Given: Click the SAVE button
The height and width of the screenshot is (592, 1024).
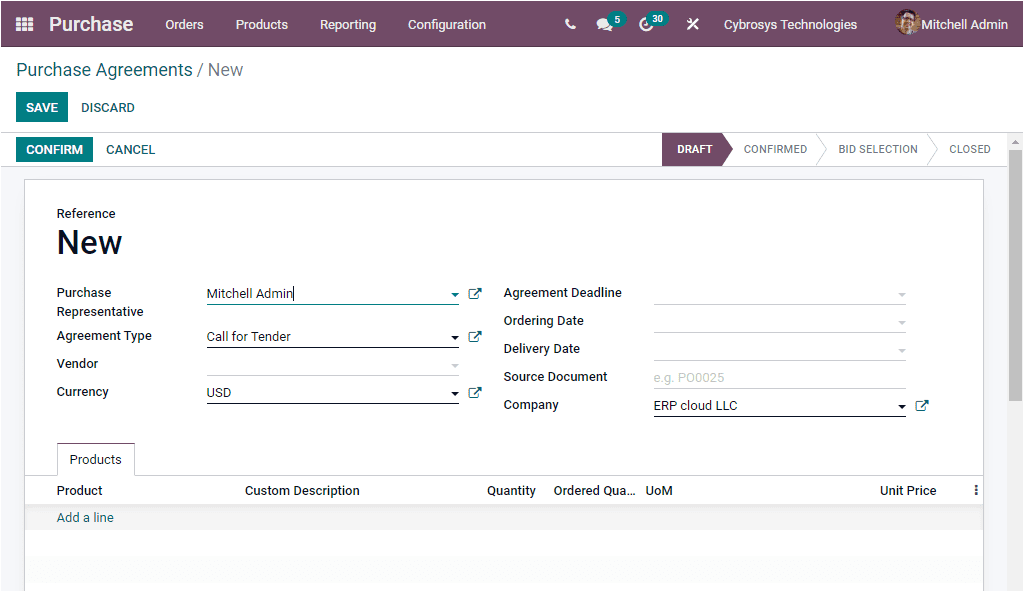Looking at the screenshot, I should (41, 107).
